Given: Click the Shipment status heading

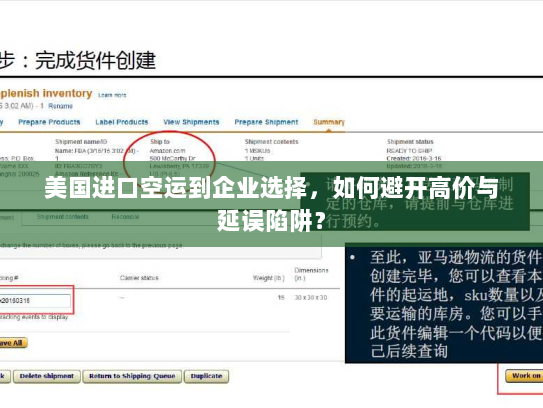Looking at the screenshot, I should coord(410,142).
